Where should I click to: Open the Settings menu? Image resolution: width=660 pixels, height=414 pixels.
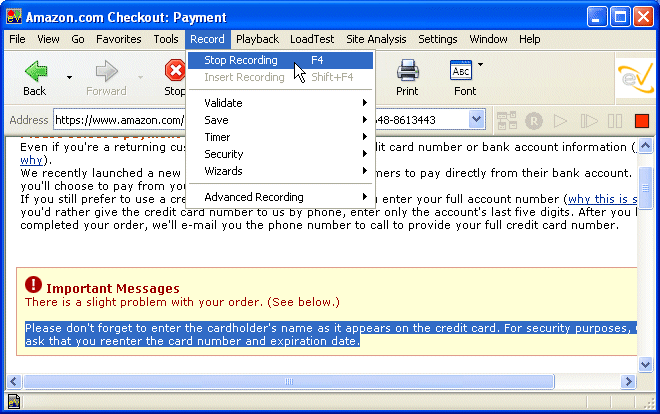pos(438,39)
